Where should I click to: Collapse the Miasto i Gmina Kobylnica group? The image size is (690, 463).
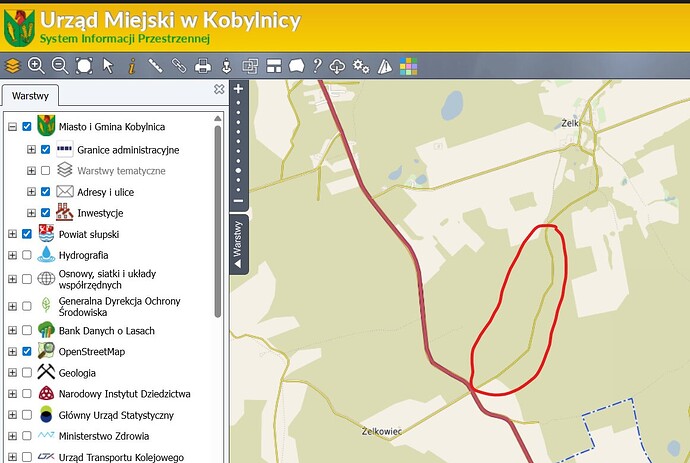click(12, 127)
